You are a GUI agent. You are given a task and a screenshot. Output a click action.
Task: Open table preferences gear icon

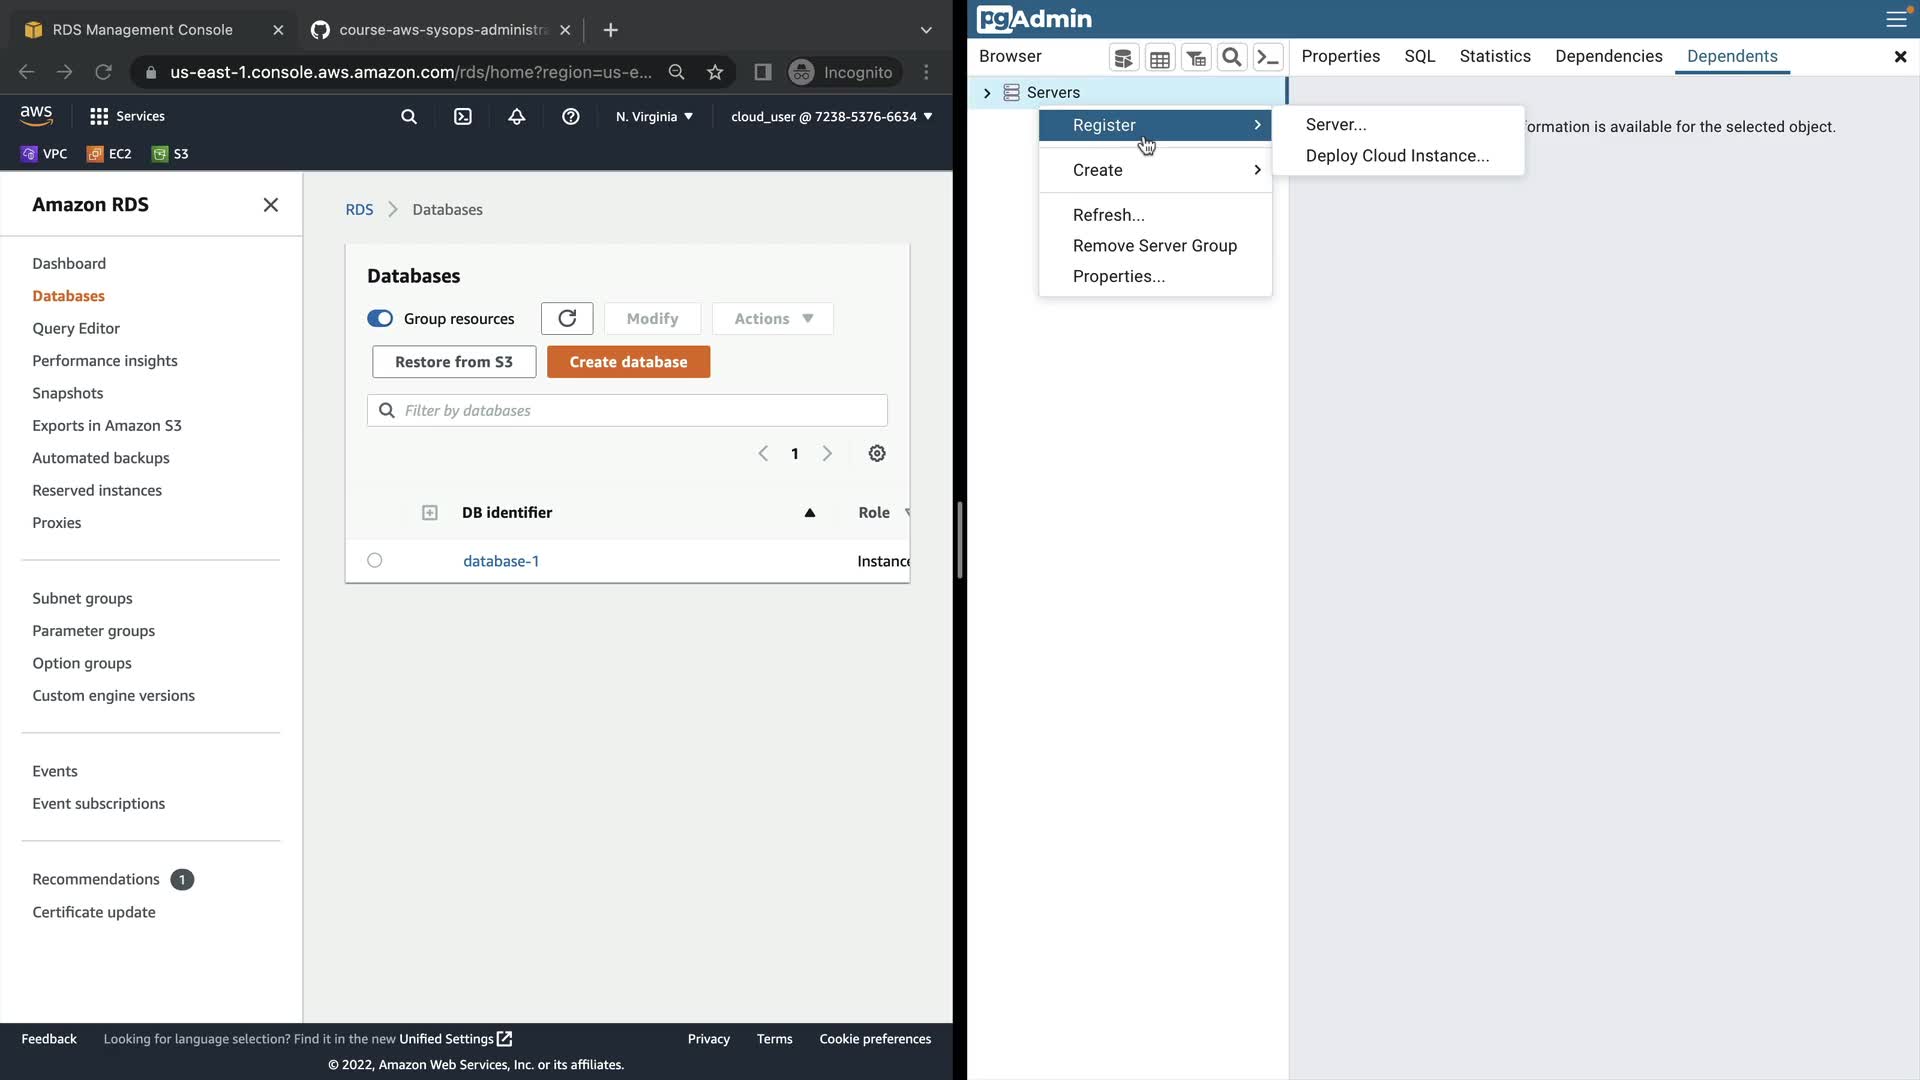877,454
